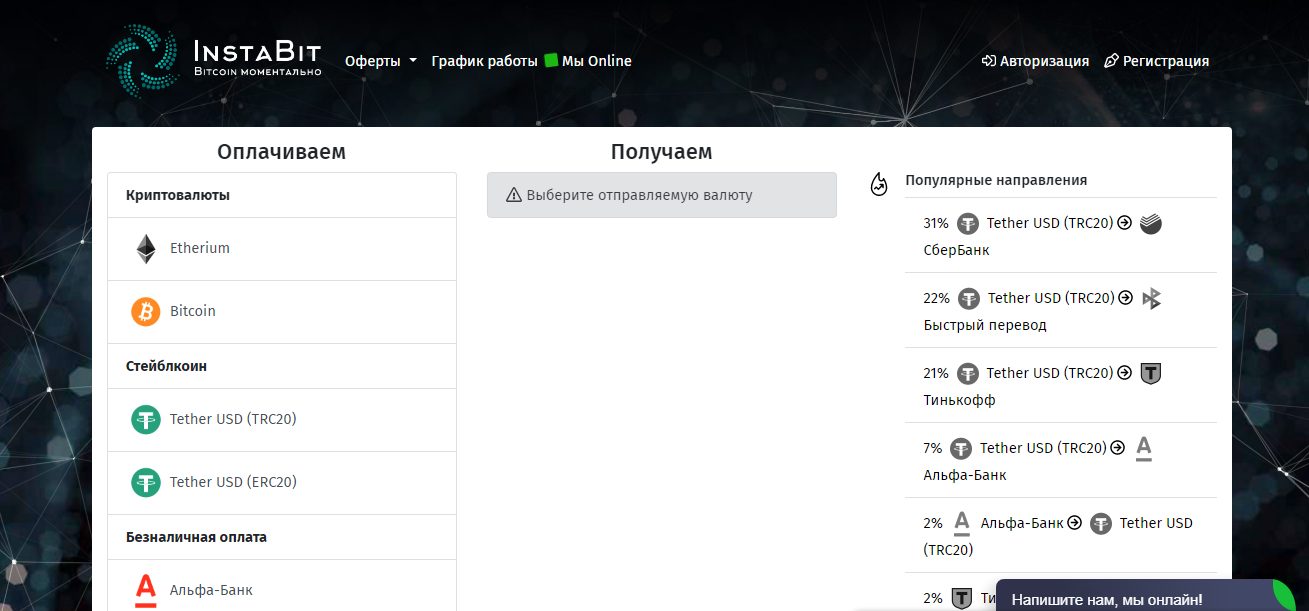1309x611 pixels.
Task: Pick the 31% Tether to СберБанк direction
Action: click(x=1061, y=236)
